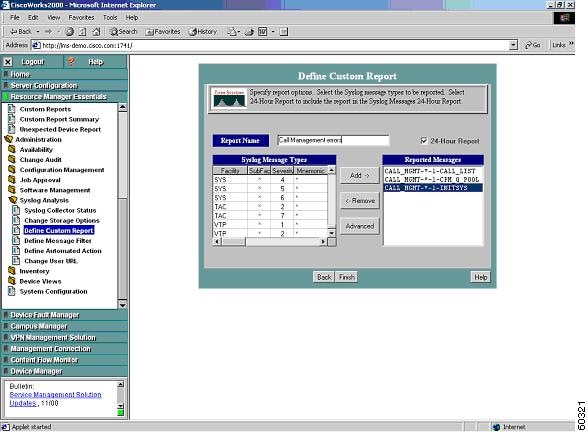Screen dimensions: 587x432
Task: Click the Edit with Word toolbar icon
Action: [x=262, y=32]
